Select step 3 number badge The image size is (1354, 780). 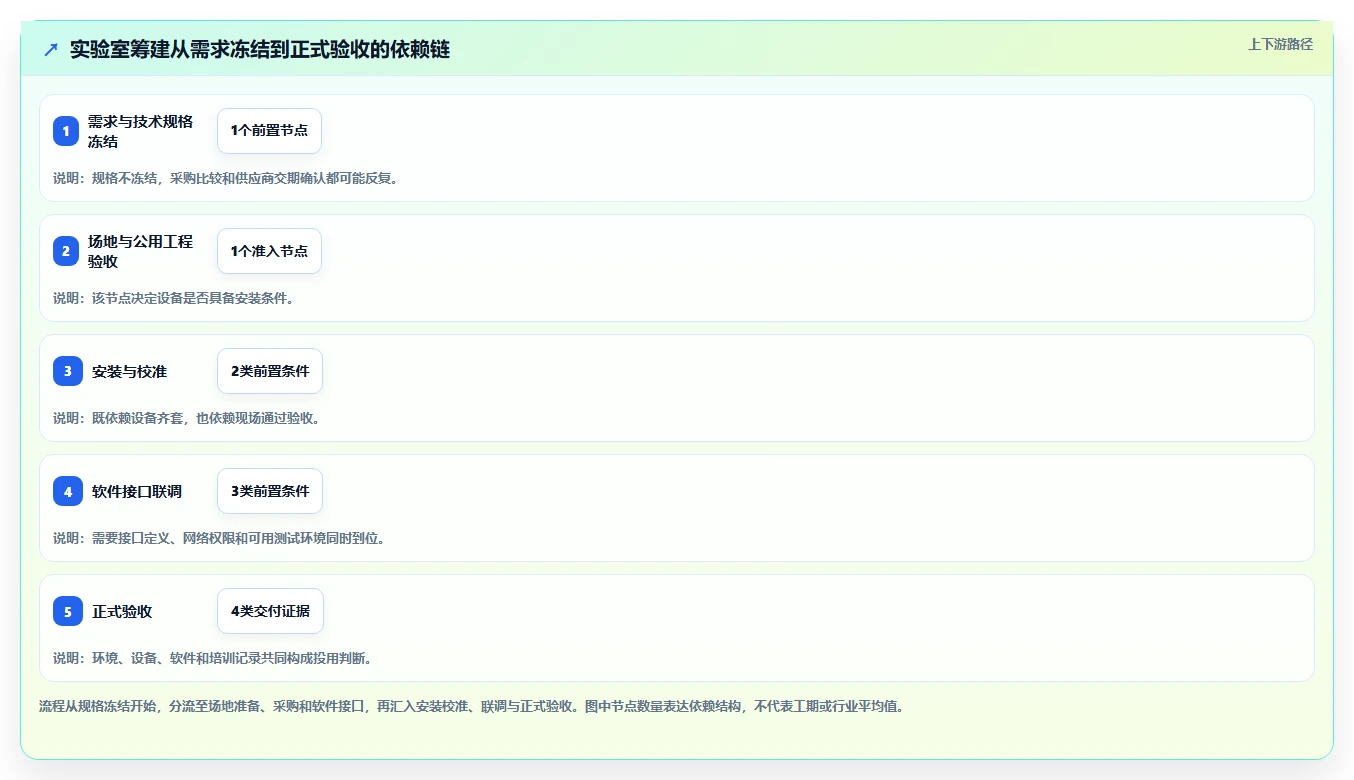(x=68, y=371)
